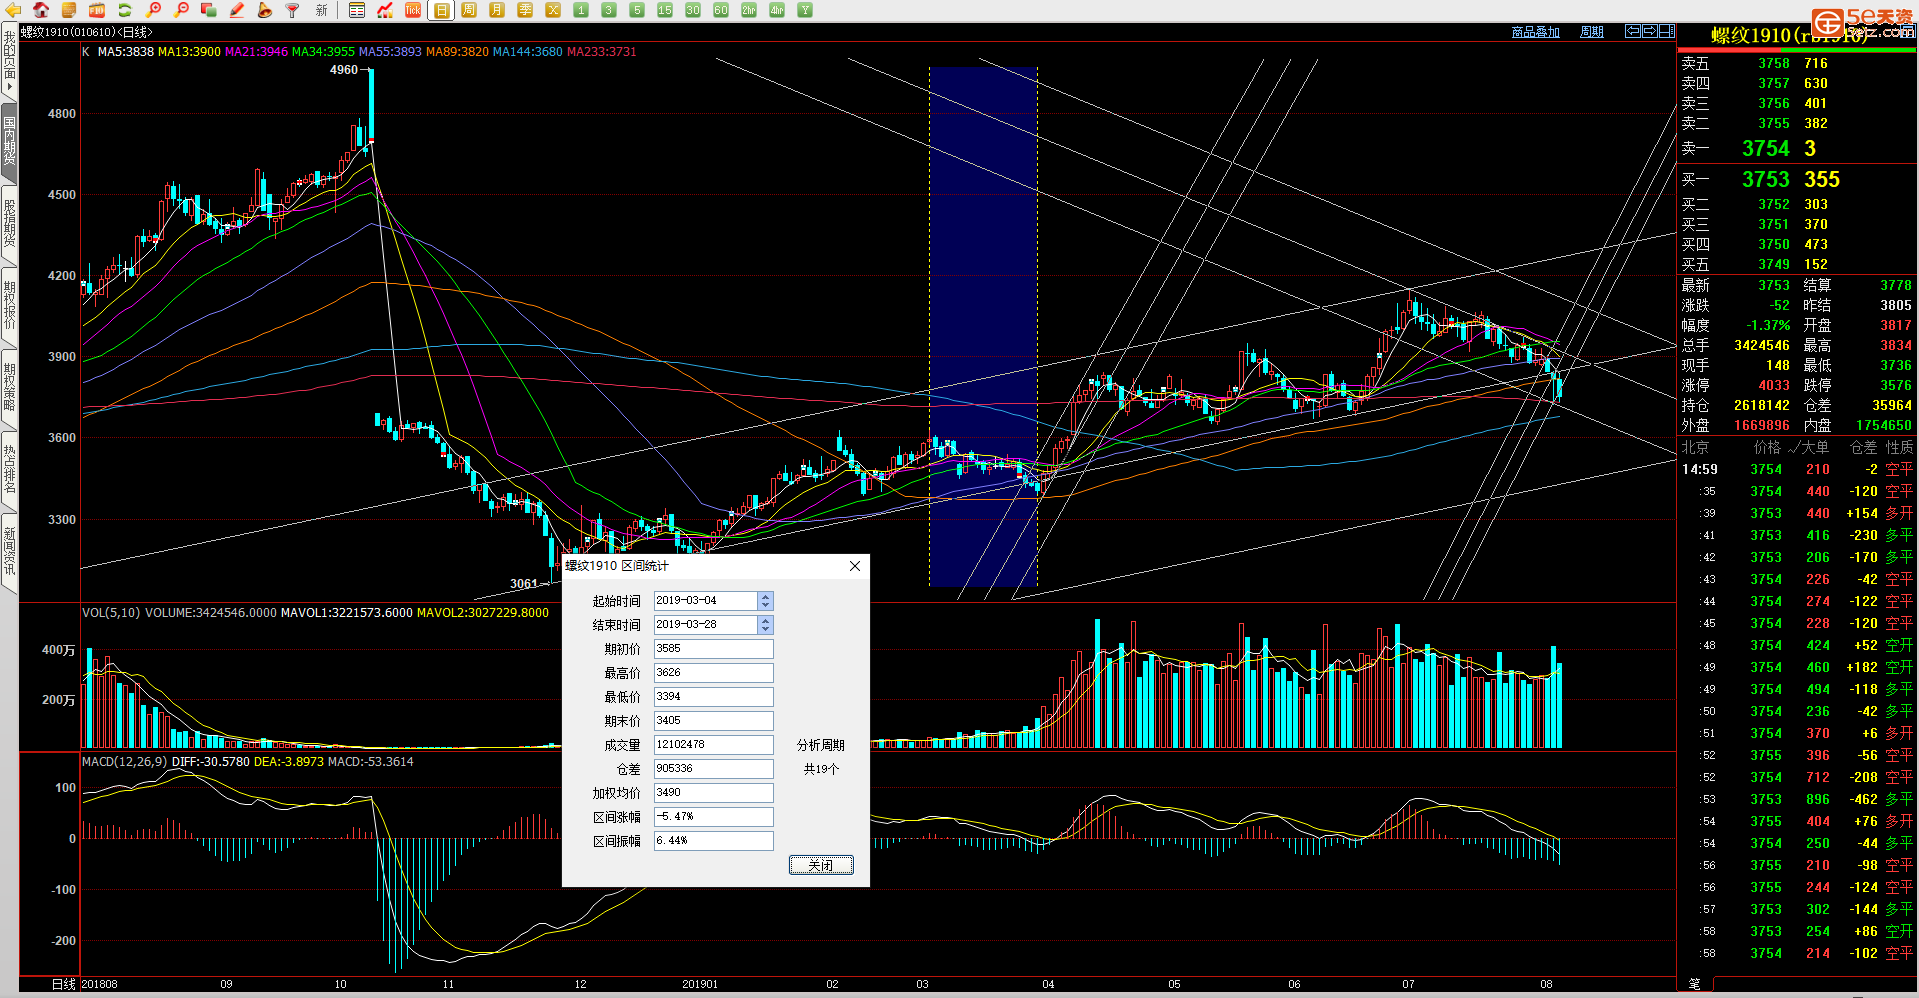
Task: Open the stacked windows toolbar icon
Action: 209,10
